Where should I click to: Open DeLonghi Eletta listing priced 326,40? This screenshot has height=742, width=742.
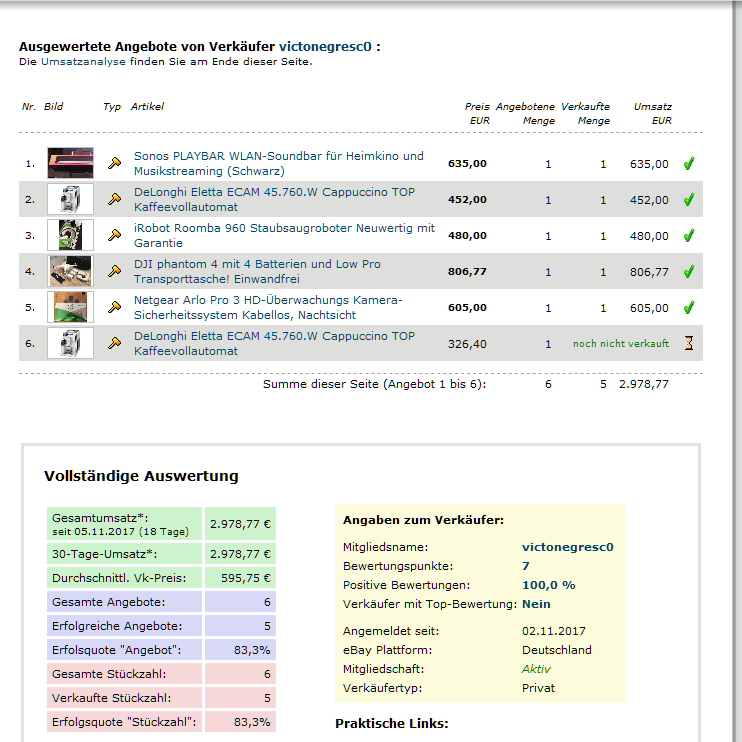[x=274, y=343]
